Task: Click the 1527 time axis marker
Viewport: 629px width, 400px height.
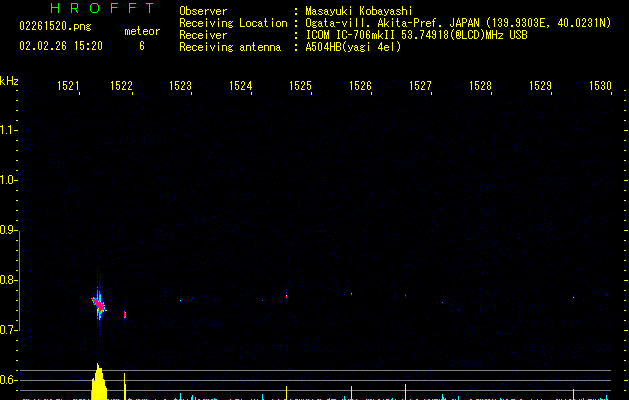Action: 420,86
